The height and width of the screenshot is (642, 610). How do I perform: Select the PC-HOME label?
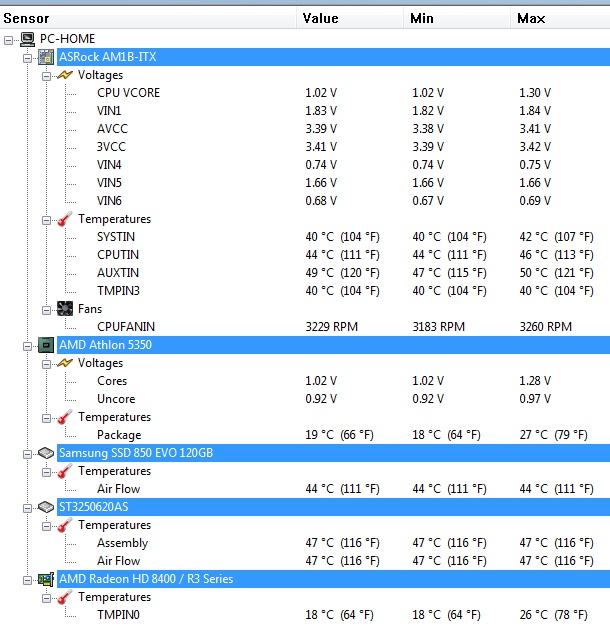click(68, 39)
